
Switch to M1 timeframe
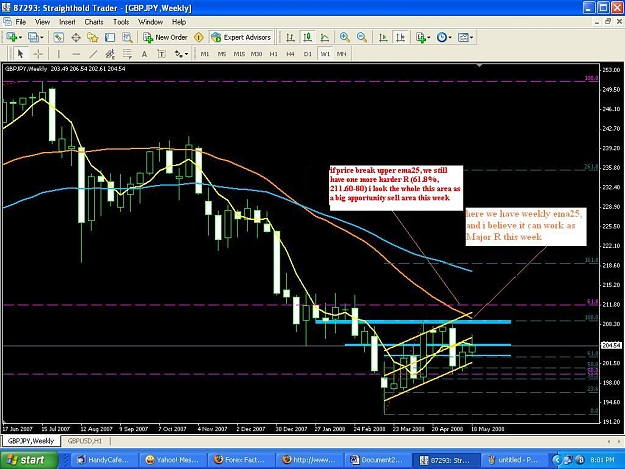[x=205, y=54]
